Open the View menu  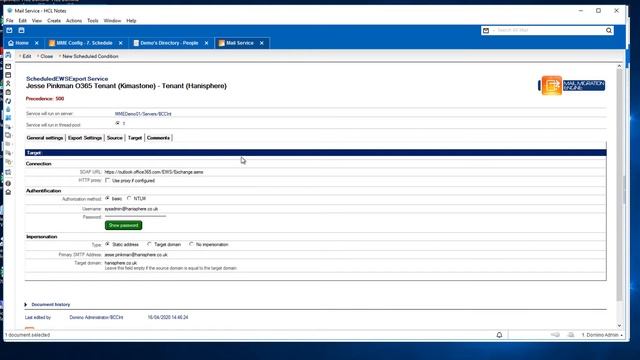pyautogui.click(x=37, y=20)
